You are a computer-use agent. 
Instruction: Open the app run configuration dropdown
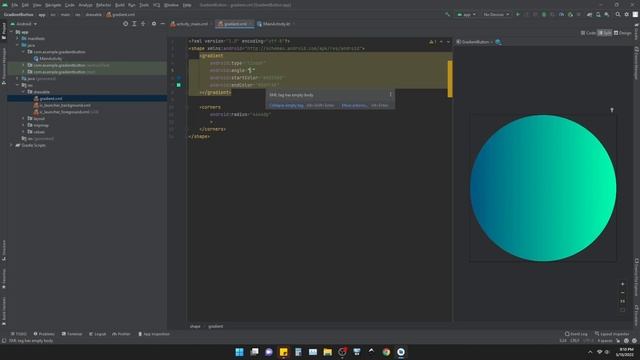467,14
